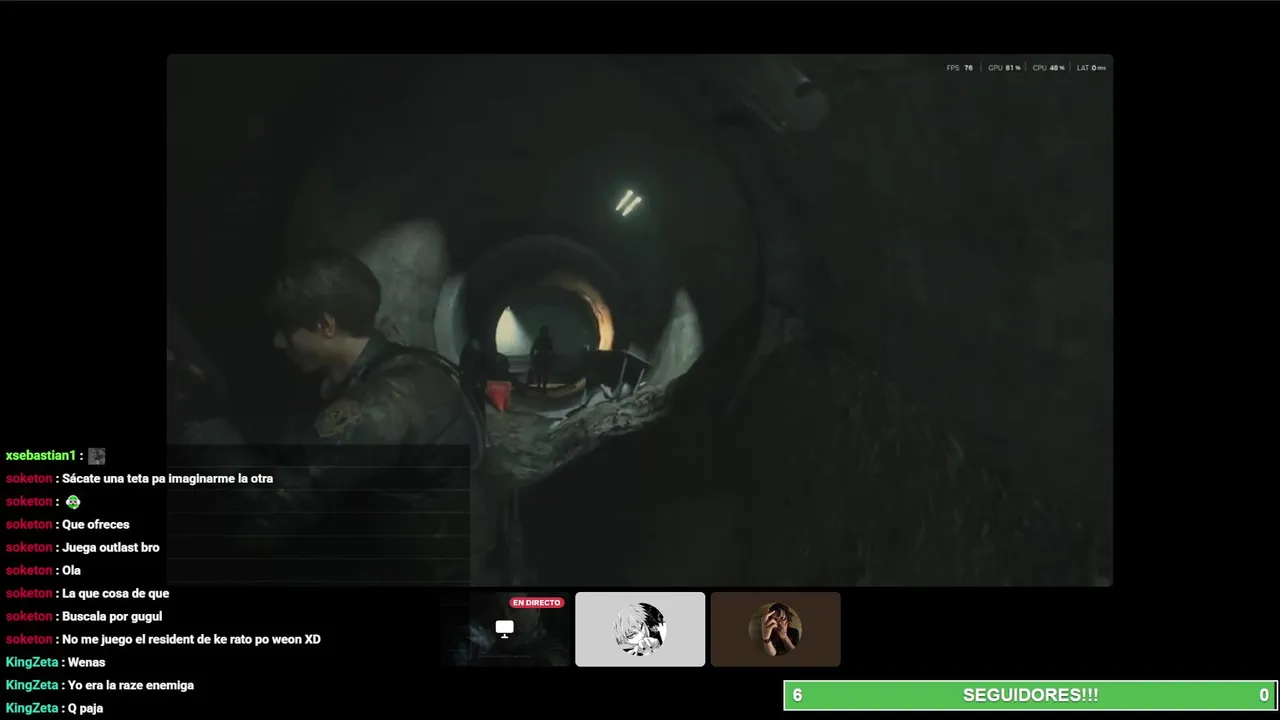The image size is (1280, 720).
Task: Click chat message "Que ofreces"
Action: (x=95, y=525)
